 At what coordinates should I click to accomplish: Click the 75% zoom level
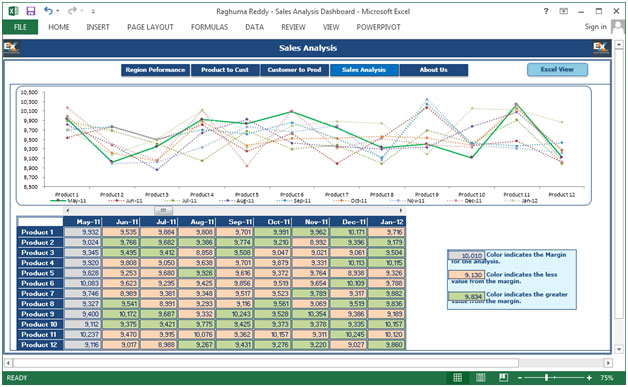[606, 378]
